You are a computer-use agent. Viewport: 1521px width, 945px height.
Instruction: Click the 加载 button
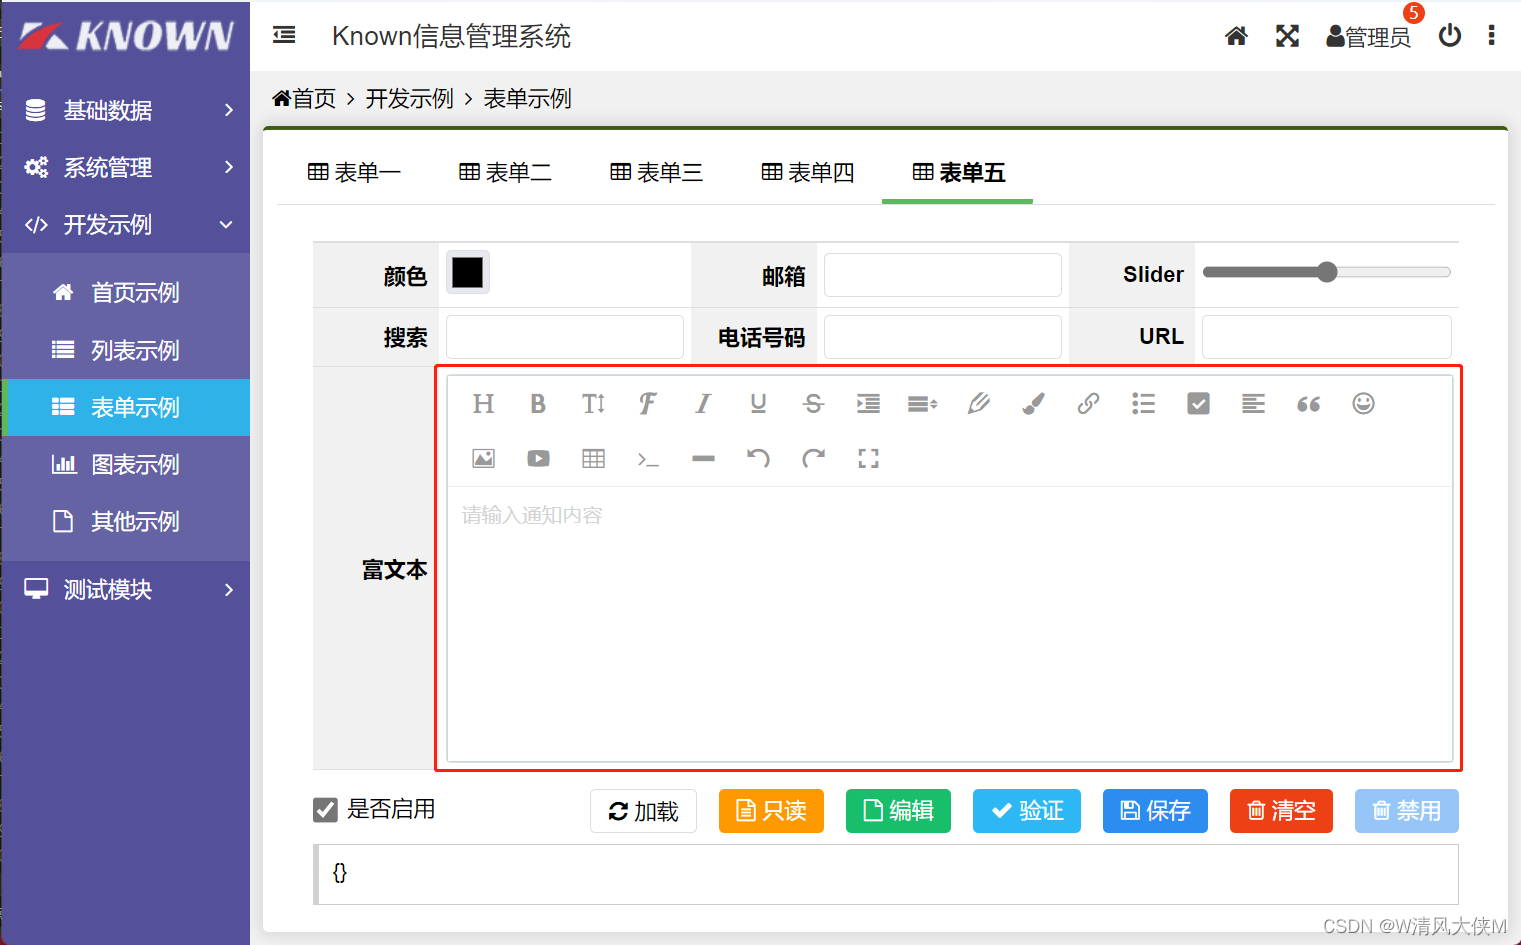tap(643, 811)
